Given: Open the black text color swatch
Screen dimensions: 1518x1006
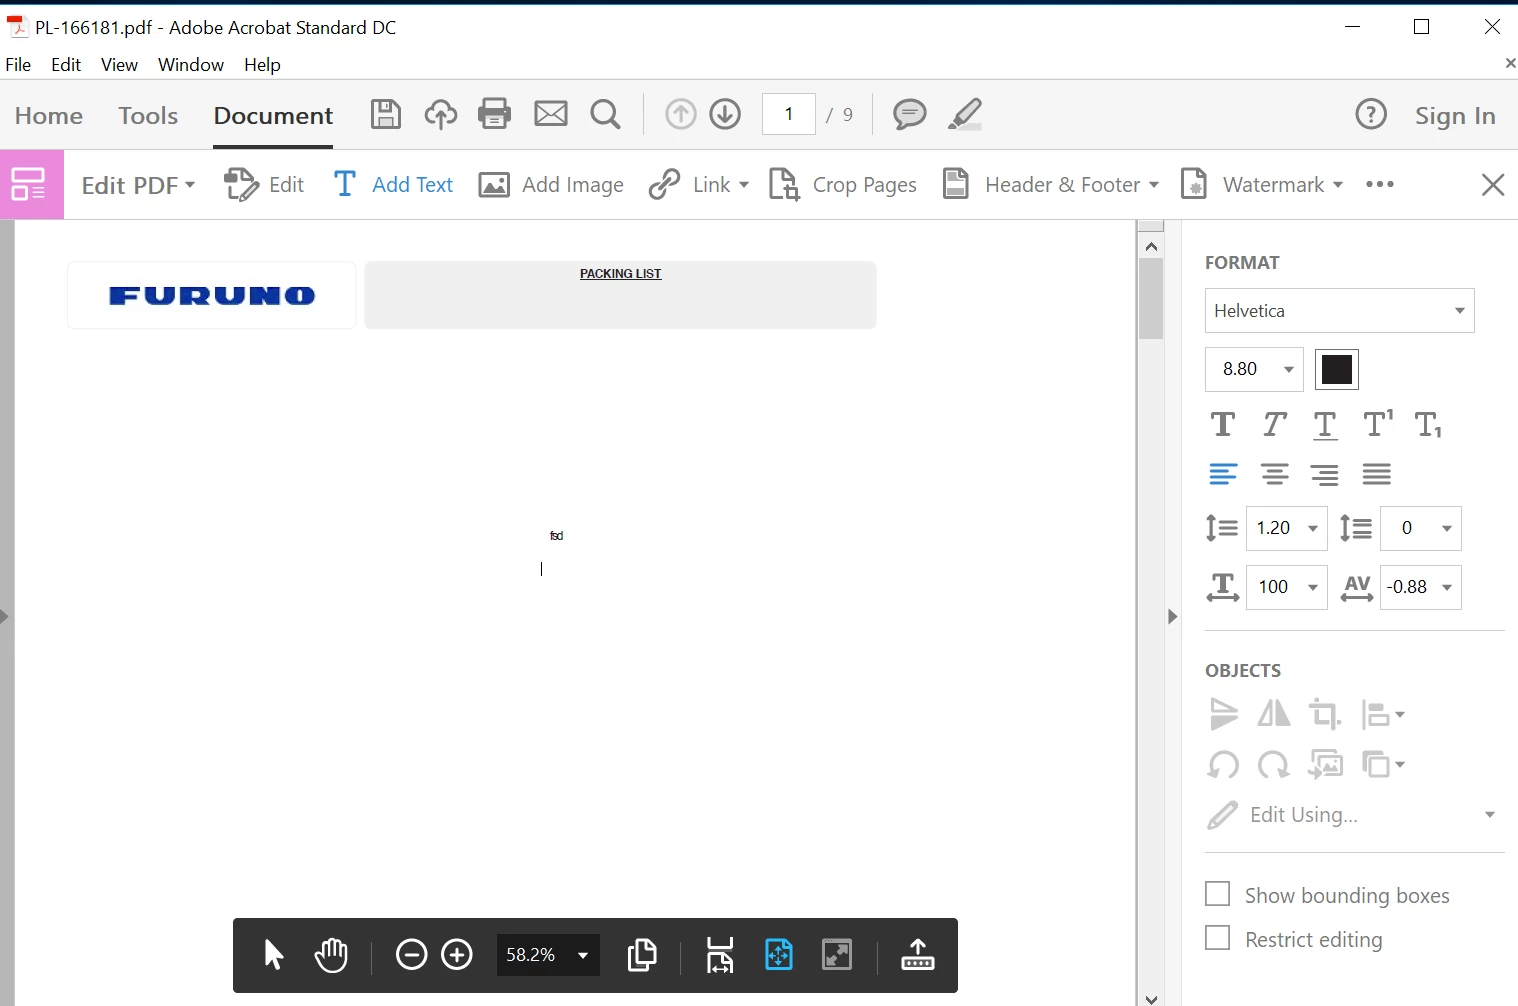Looking at the screenshot, I should point(1337,369).
